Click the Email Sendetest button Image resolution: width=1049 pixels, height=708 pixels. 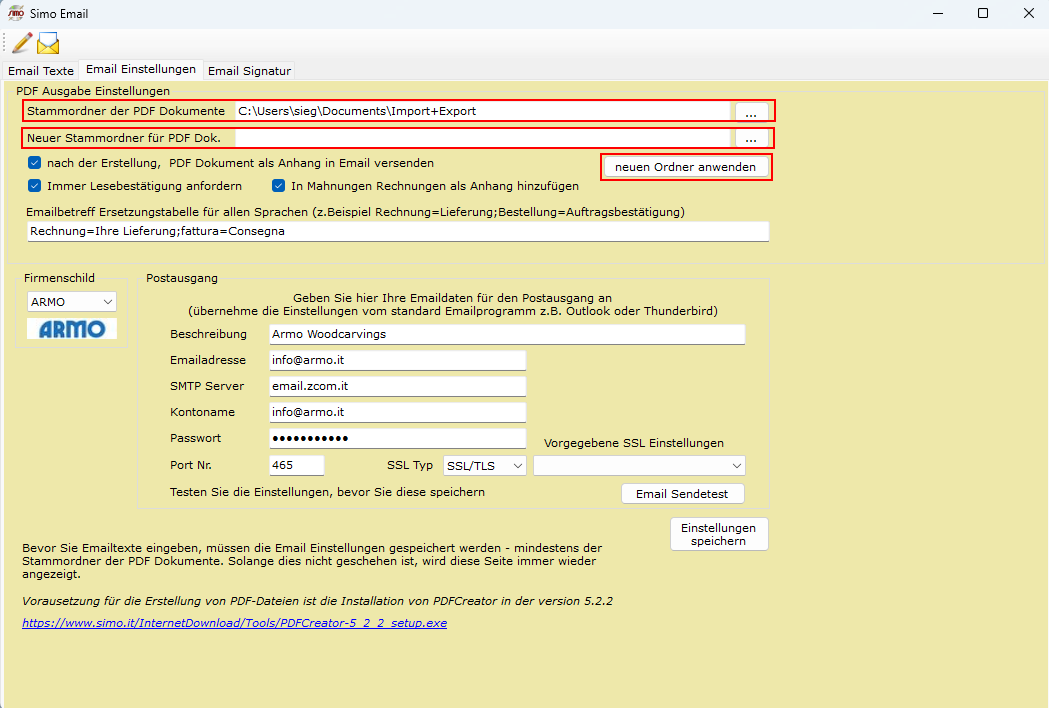(682, 493)
